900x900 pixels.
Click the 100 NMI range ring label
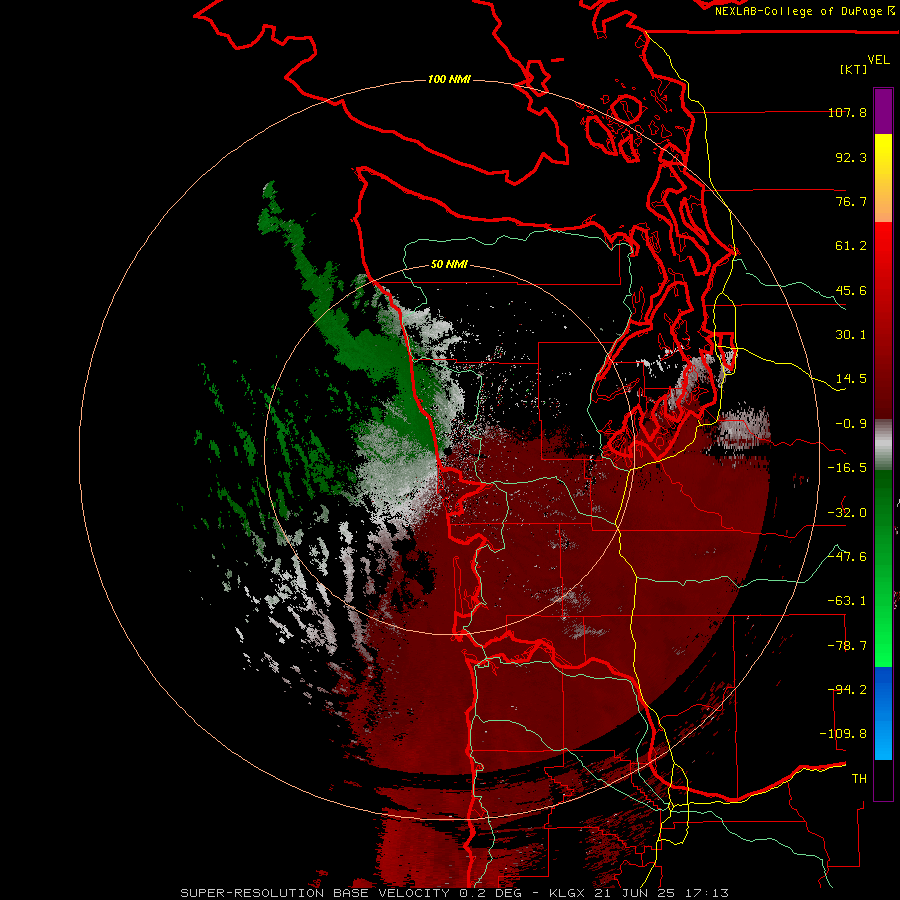pos(449,79)
